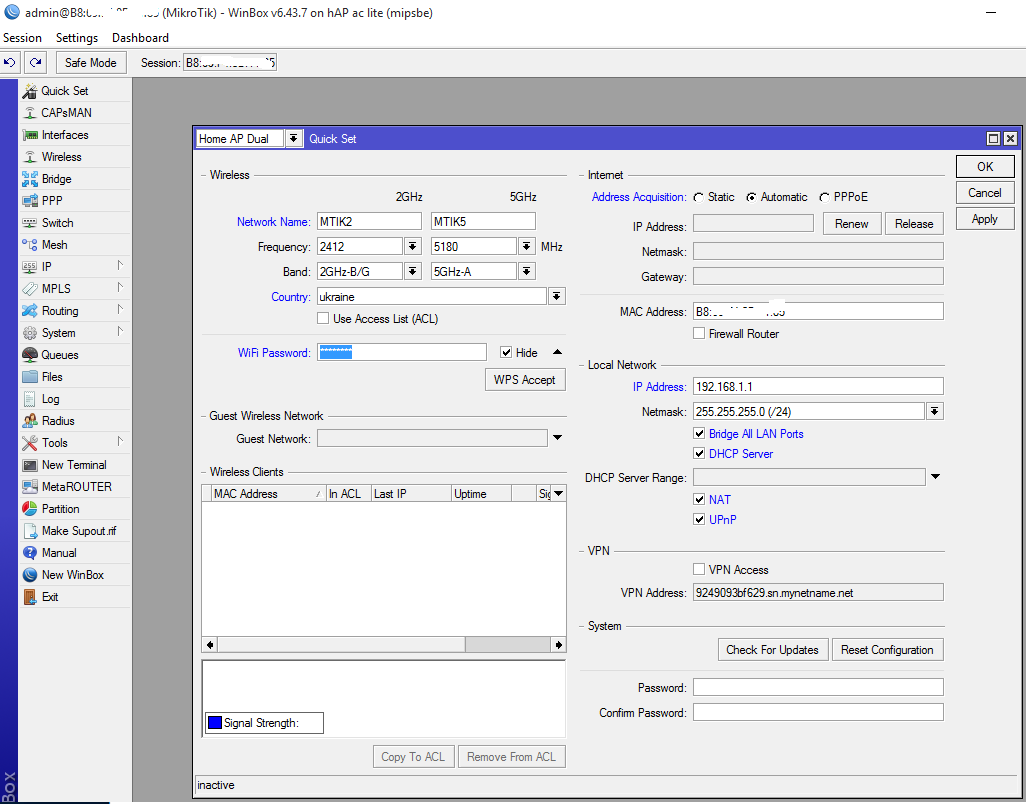
Task: Toggle Bridge All LAN Ports checkbox
Action: pos(699,434)
